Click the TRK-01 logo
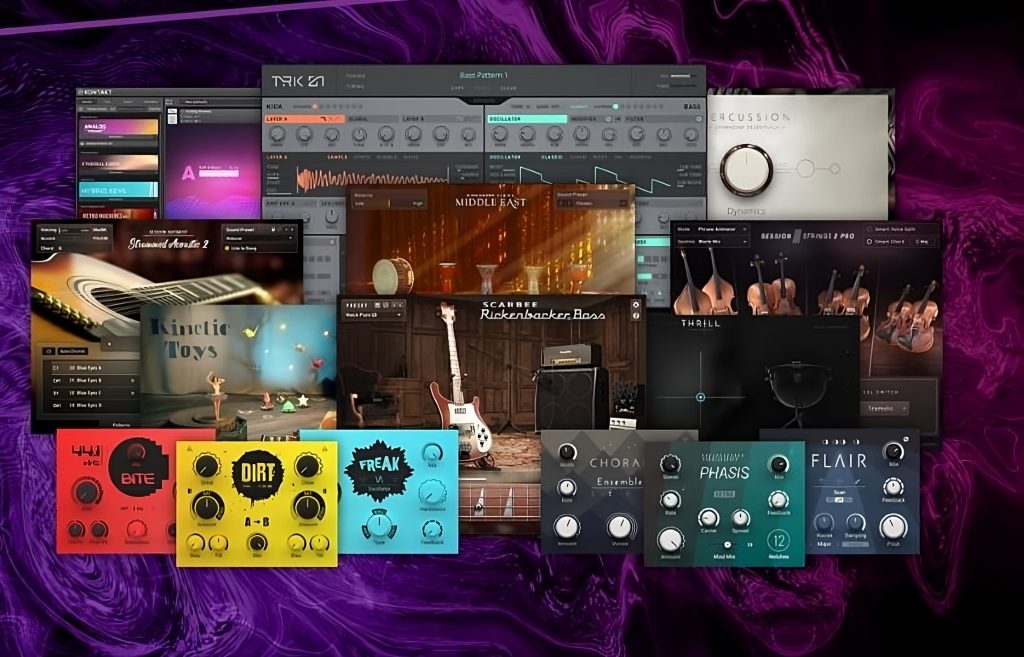The image size is (1024, 657). coord(297,82)
